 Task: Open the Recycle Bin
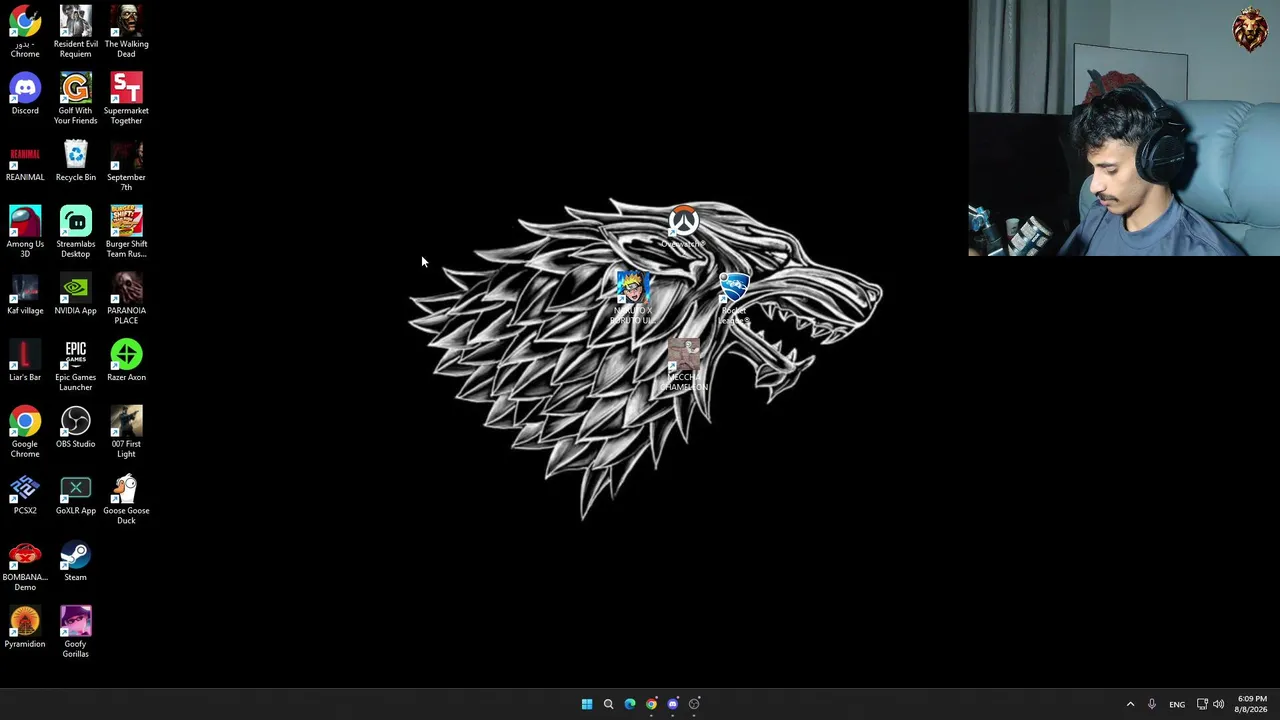76,161
